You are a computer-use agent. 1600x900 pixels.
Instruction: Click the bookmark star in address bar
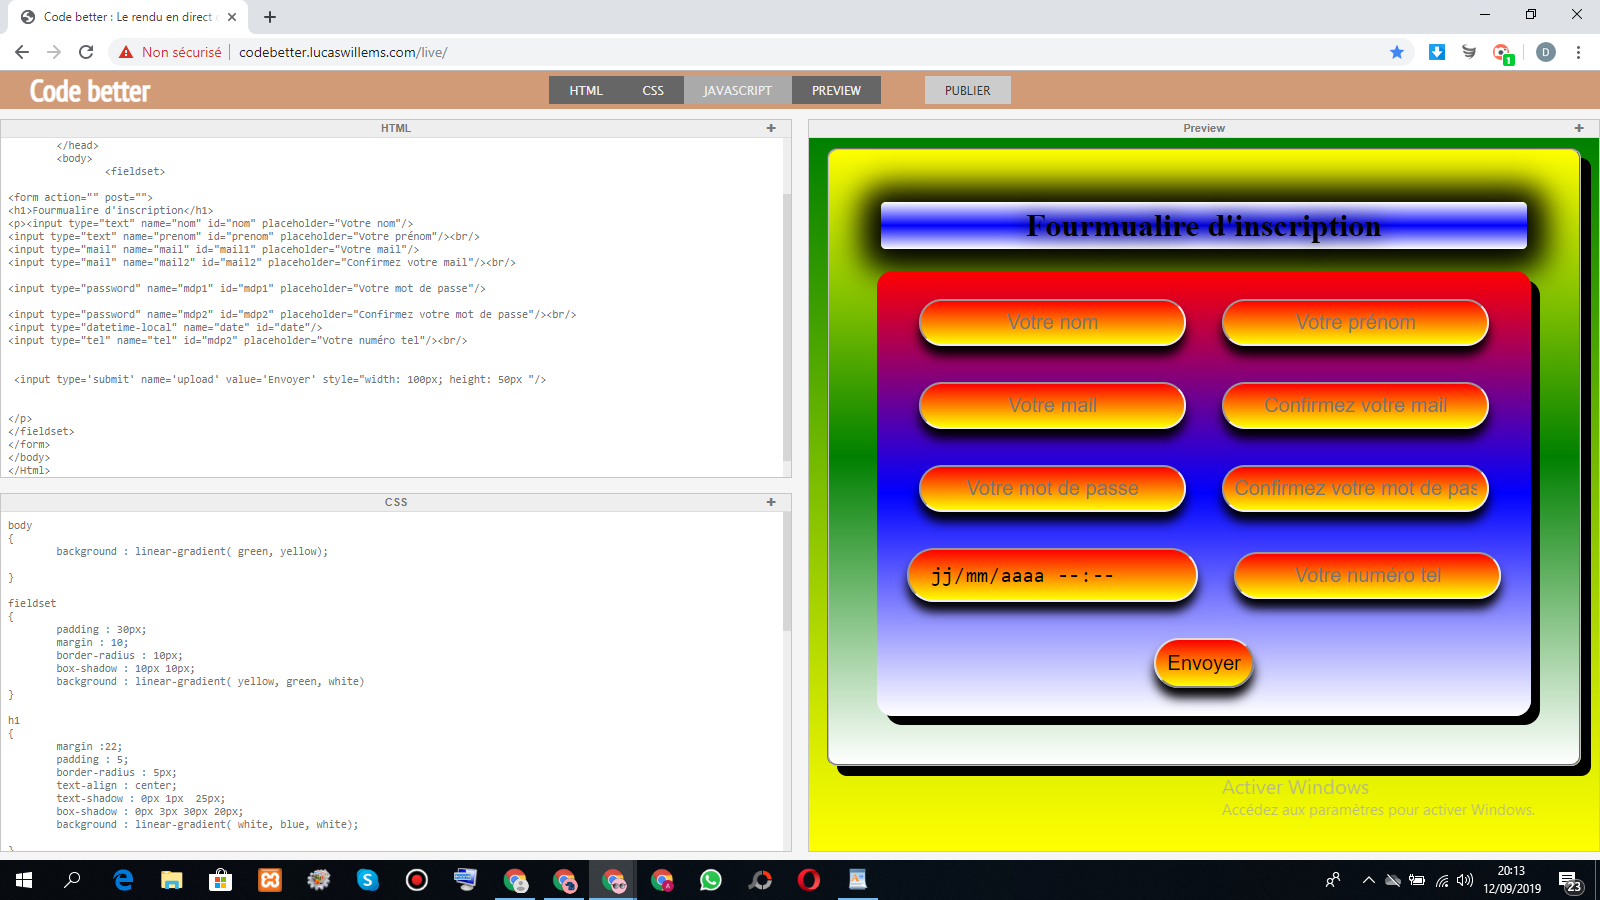click(x=1397, y=52)
